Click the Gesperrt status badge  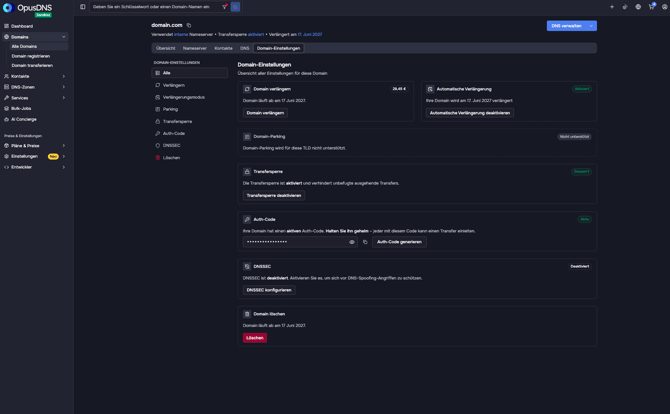582,171
